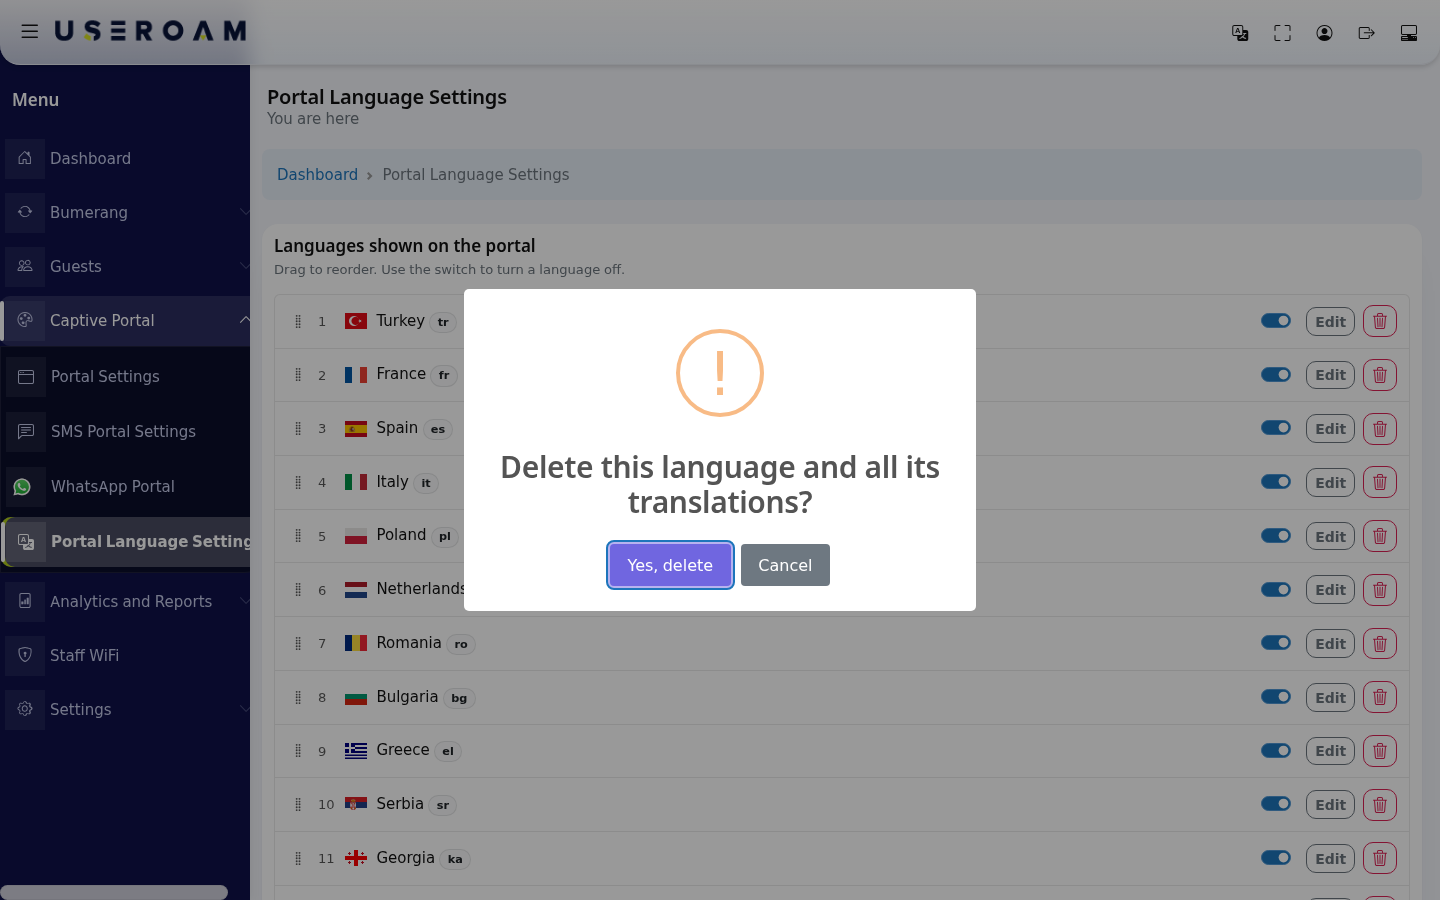Grab the drag handle for Greece row
Viewport: 1440px width, 900px height.
pos(298,750)
